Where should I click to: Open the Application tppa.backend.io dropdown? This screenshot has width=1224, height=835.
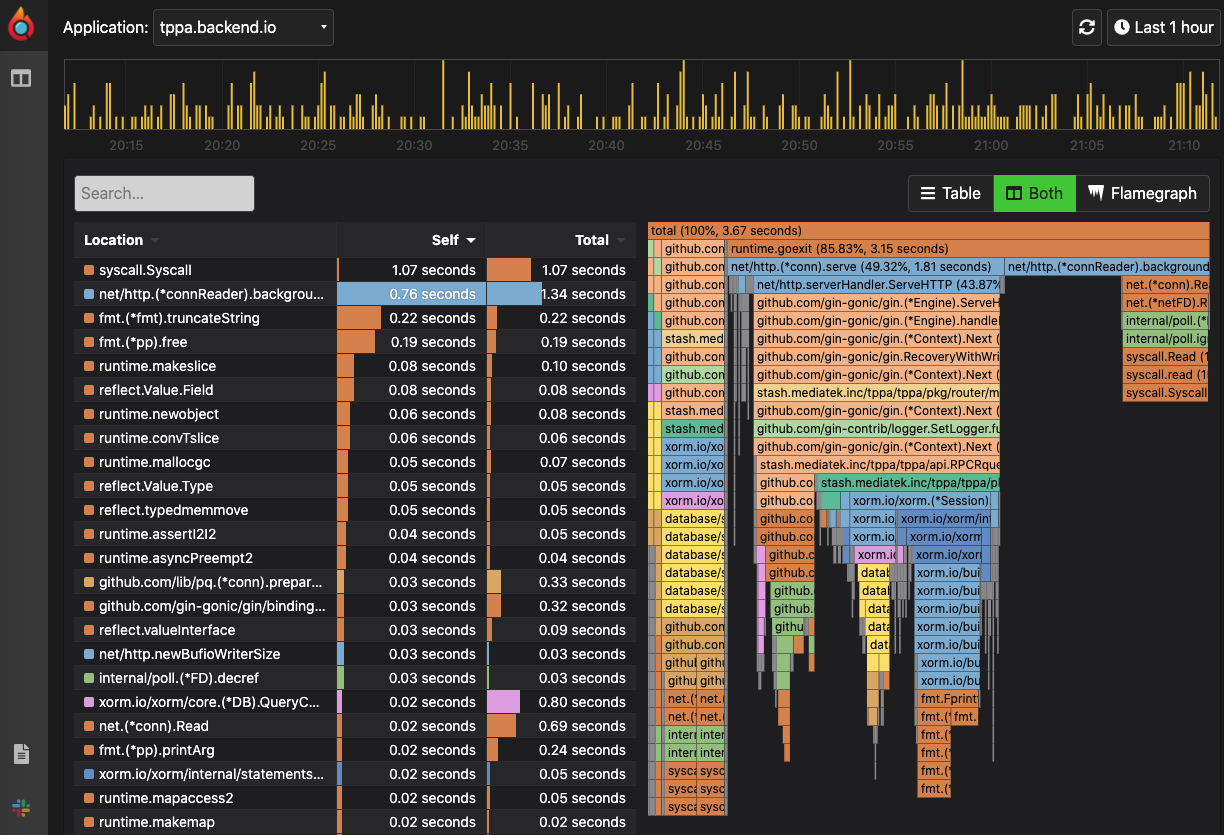pyautogui.click(x=243, y=27)
